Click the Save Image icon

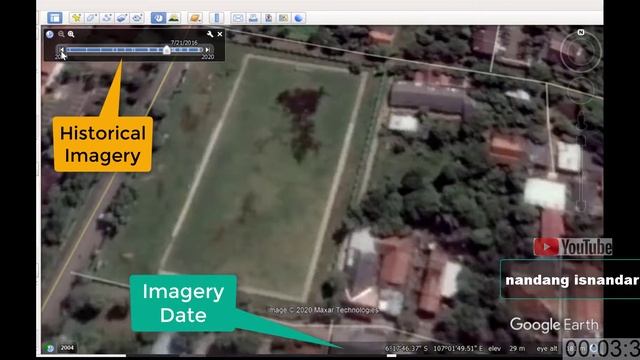[x=268, y=18]
